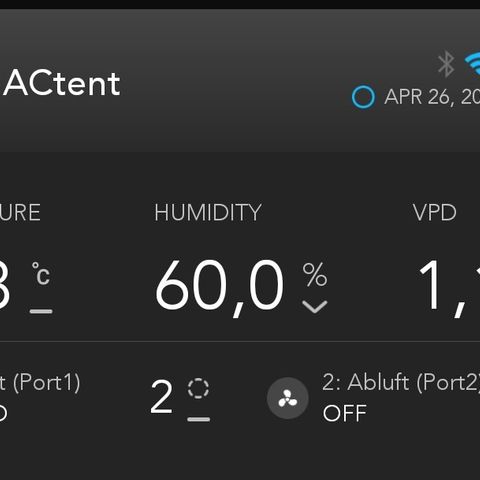
Task: Click the dash indicator under °C
Action: tap(41, 311)
